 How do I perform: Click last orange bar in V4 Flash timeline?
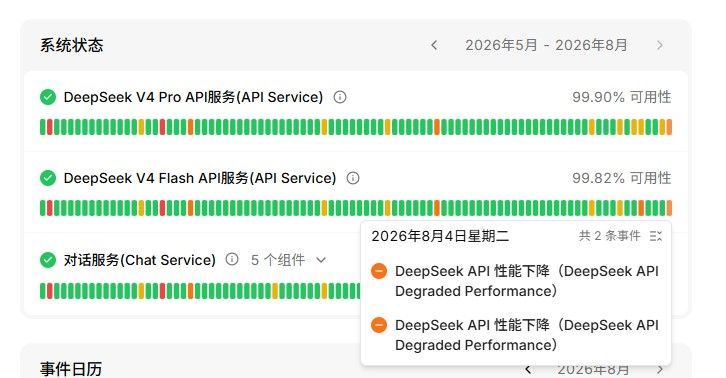click(669, 208)
